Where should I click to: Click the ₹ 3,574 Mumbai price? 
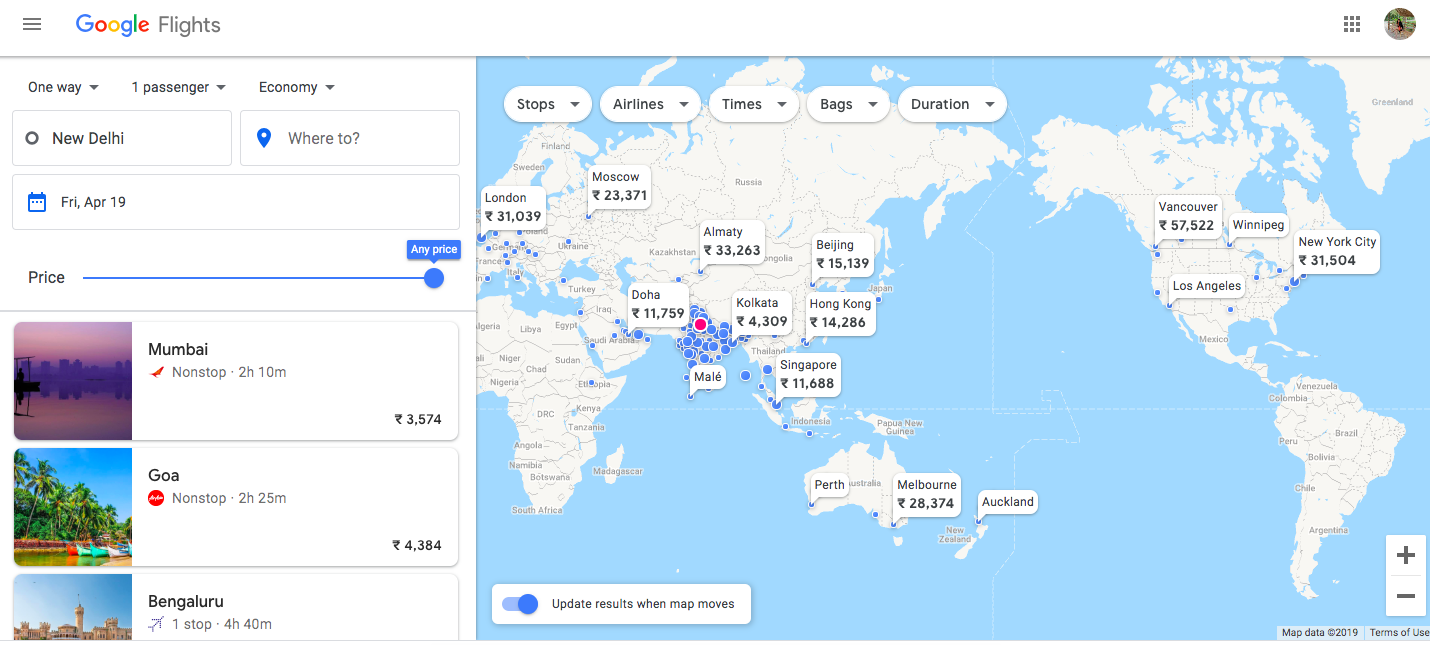(418, 419)
